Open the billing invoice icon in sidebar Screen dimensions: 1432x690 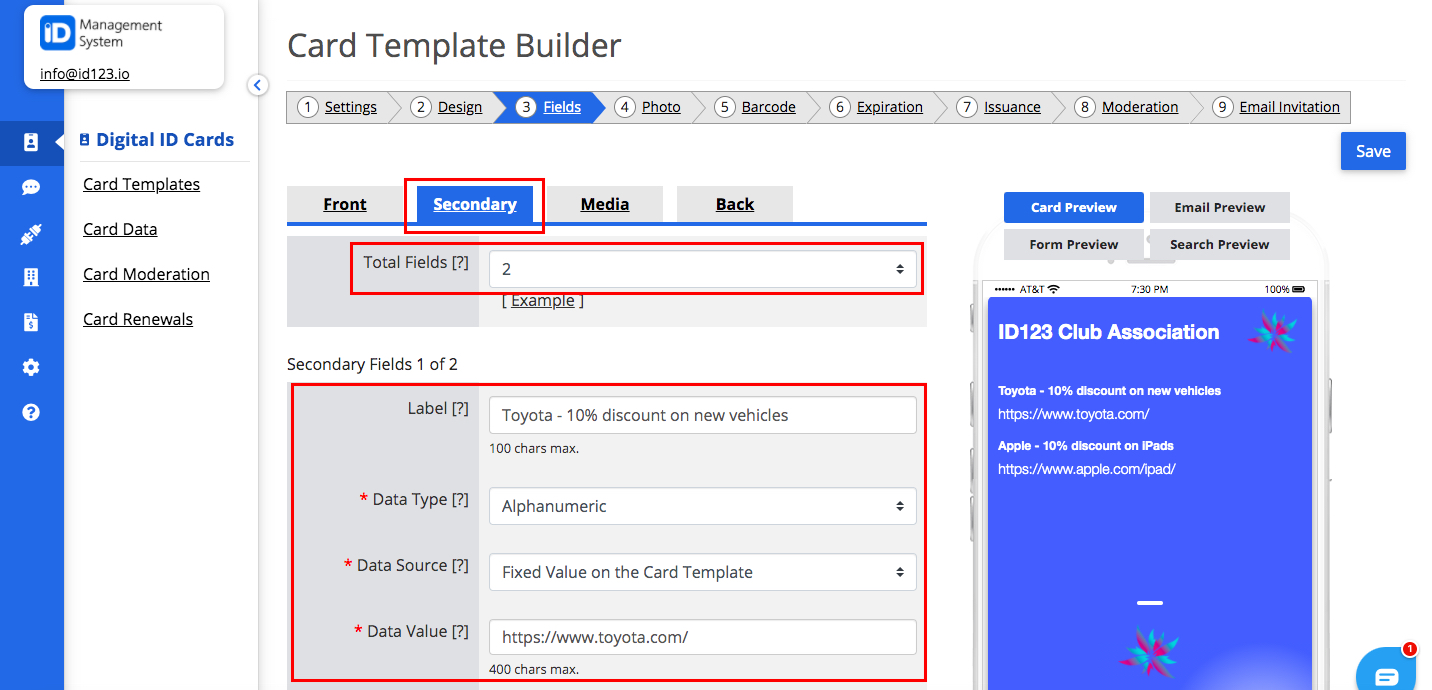click(31, 322)
